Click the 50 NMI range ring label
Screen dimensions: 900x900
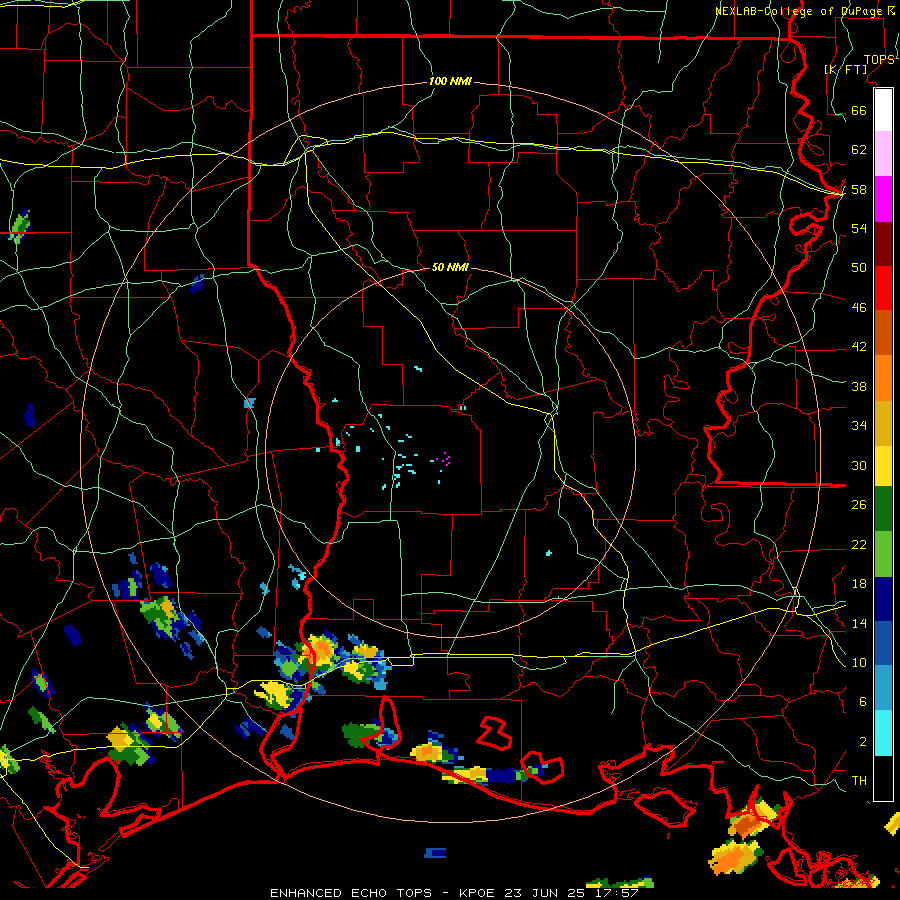[450, 267]
